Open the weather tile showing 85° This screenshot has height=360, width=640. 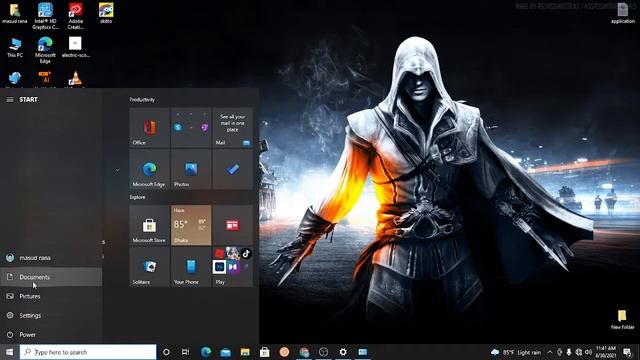click(x=191, y=225)
